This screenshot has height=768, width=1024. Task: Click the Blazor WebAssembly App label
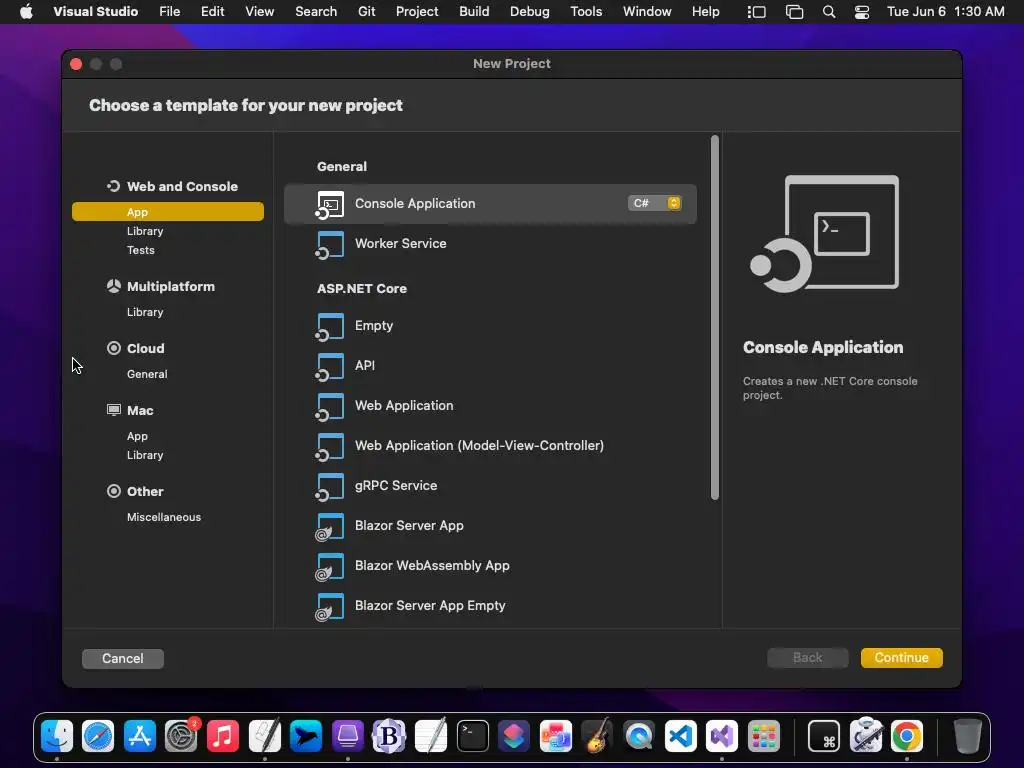click(432, 566)
